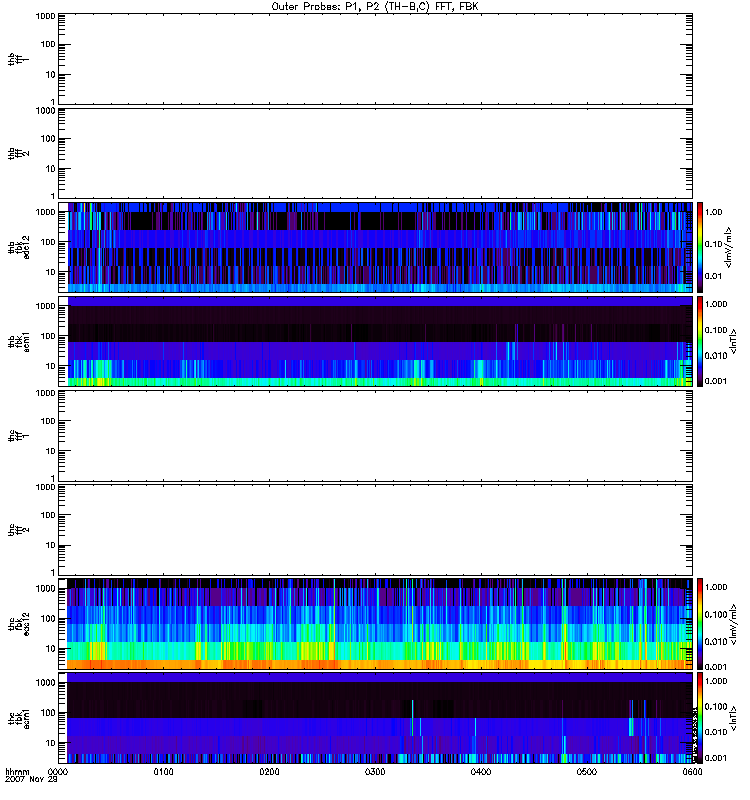Click the "thc fbk edc12" panel label
The image size is (750, 800).
coord(18,623)
